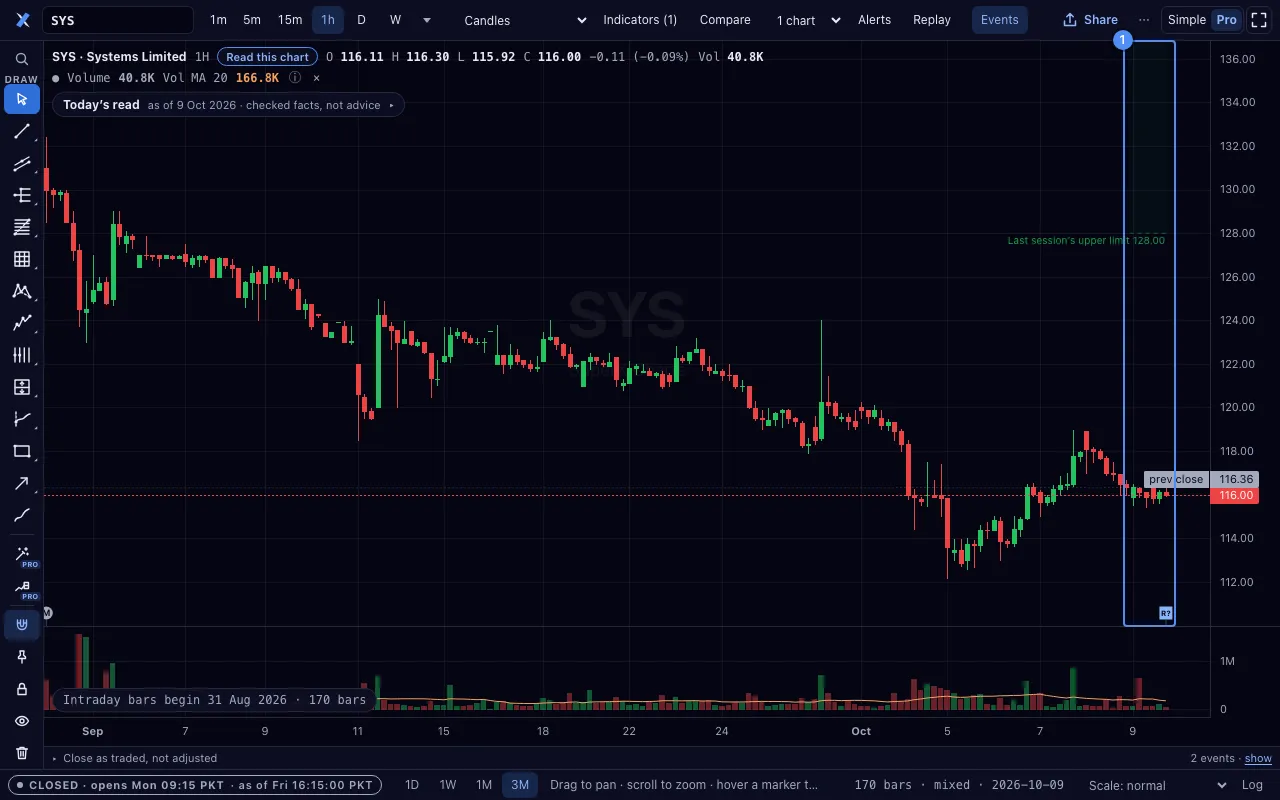Viewport: 1280px width, 800px height.
Task: Toggle lock all drawings
Action: (x=22, y=689)
